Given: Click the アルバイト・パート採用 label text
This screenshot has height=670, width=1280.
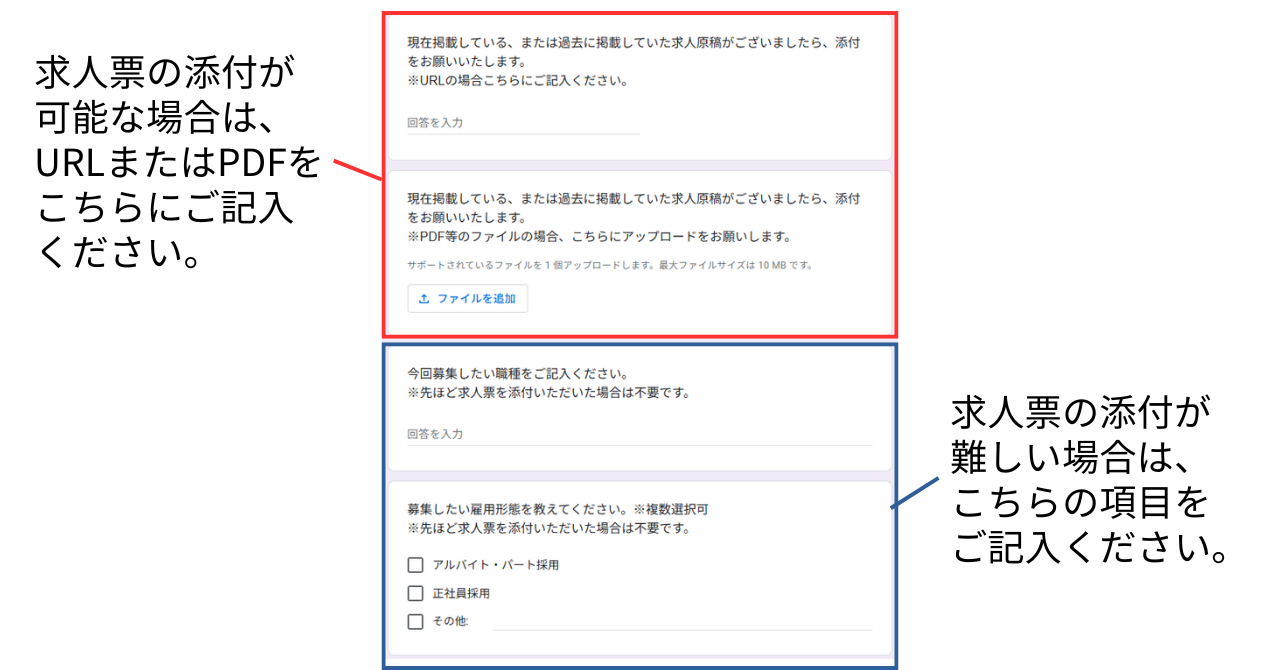Looking at the screenshot, I should pyautogui.click(x=495, y=565).
